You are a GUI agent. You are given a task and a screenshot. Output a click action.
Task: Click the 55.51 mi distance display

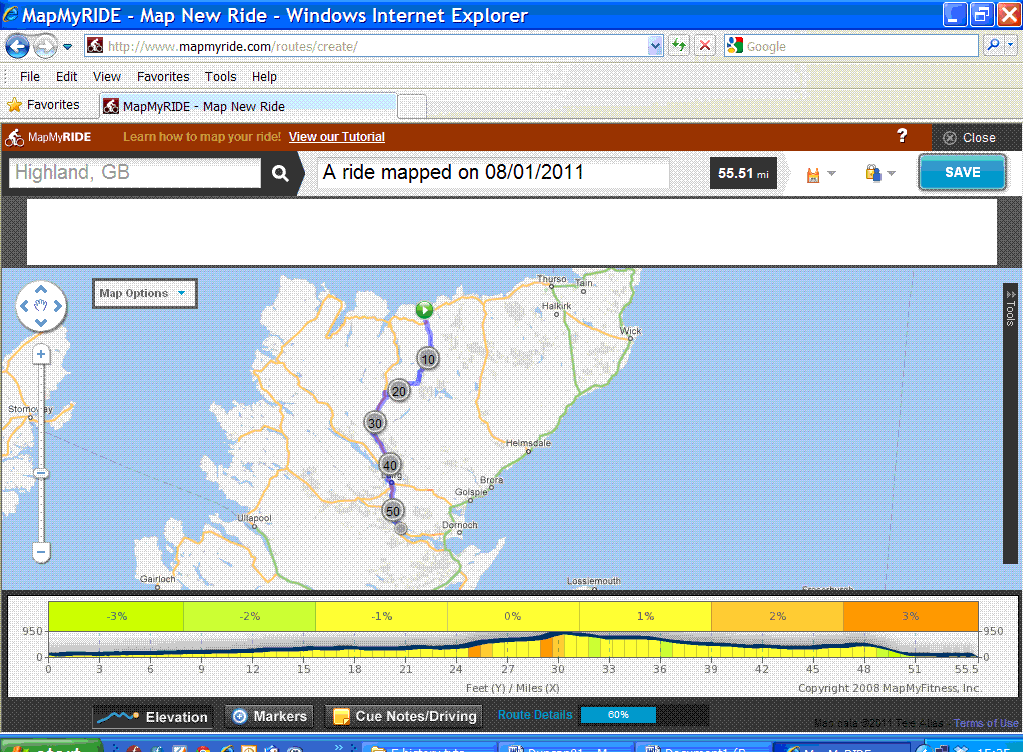(x=743, y=173)
